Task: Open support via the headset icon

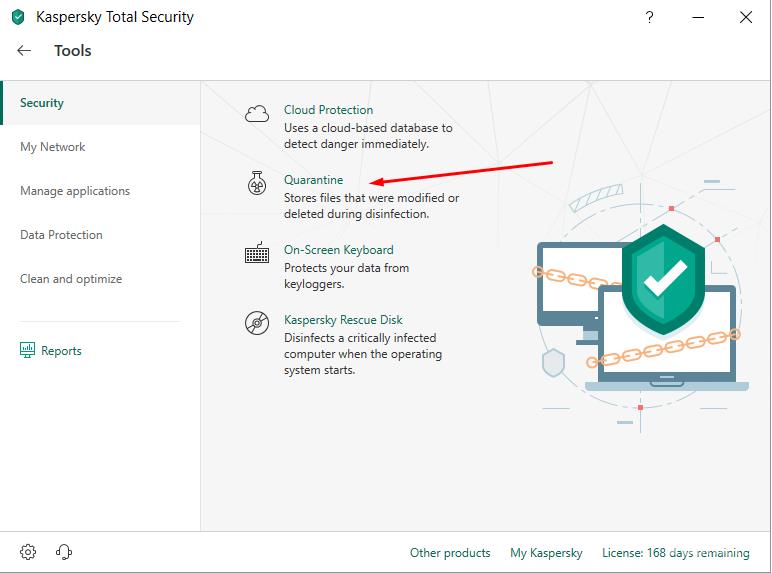Action: click(64, 552)
